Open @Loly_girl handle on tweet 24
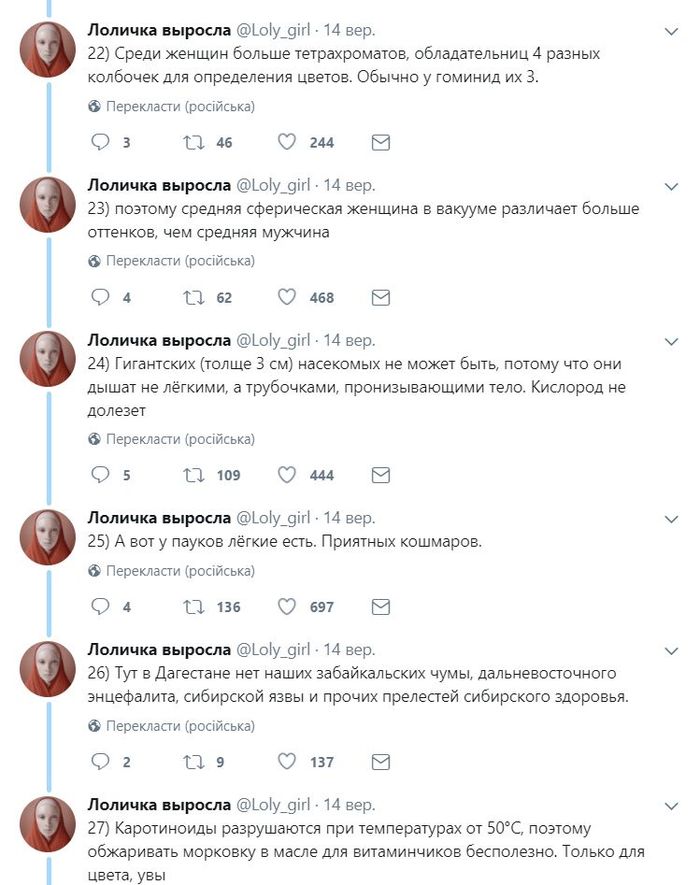Screen dimensions: 700x885 pos(273,339)
